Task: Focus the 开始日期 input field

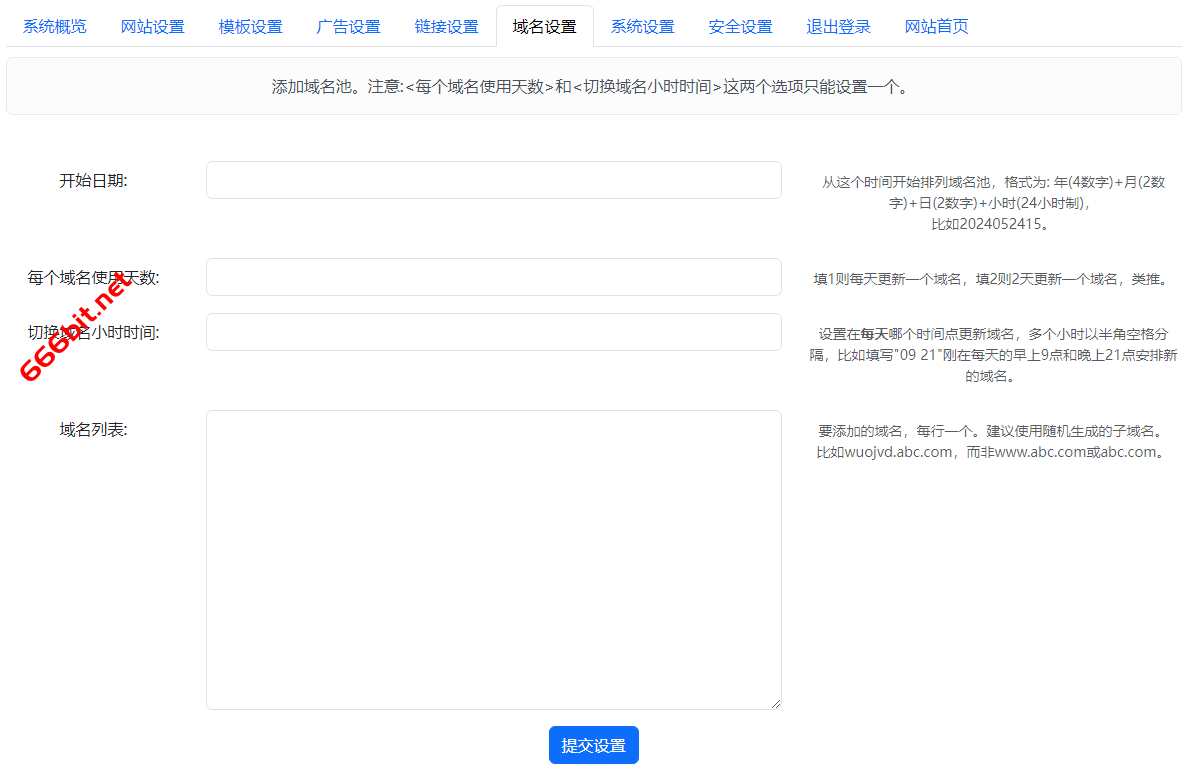Action: (x=493, y=179)
